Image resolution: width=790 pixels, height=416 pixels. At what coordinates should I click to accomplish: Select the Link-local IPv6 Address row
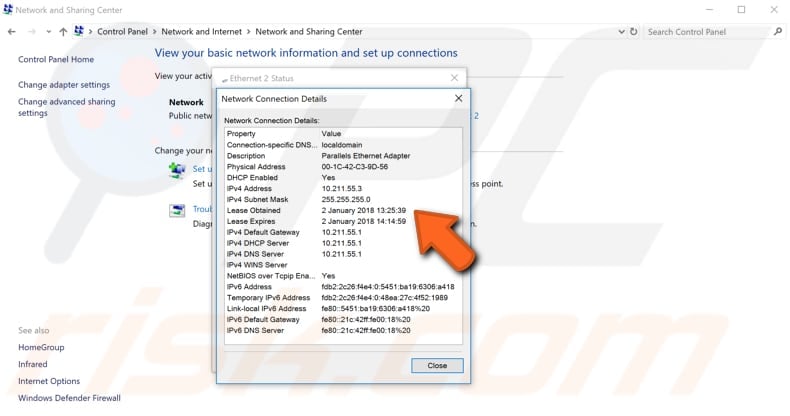(x=343, y=309)
